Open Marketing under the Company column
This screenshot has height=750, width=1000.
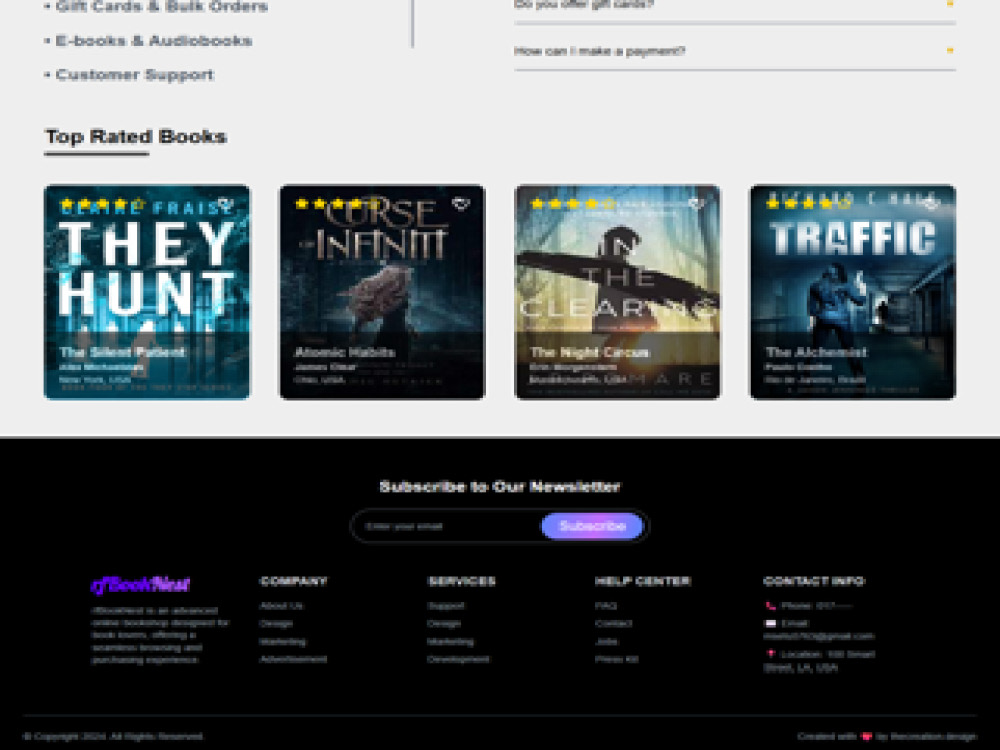point(283,642)
